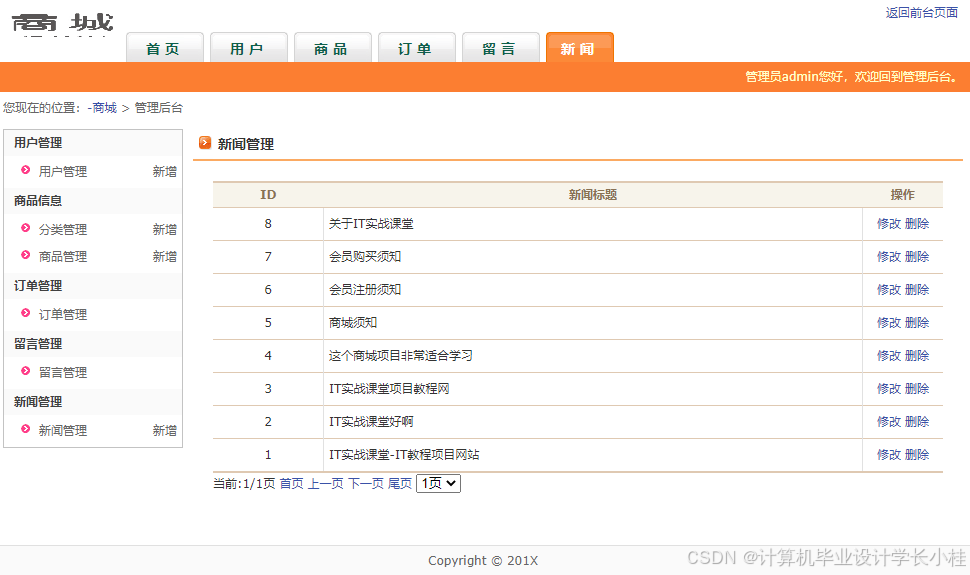Click the 商品信息 sidebar section heading
The image size is (970, 575).
(x=38, y=201)
